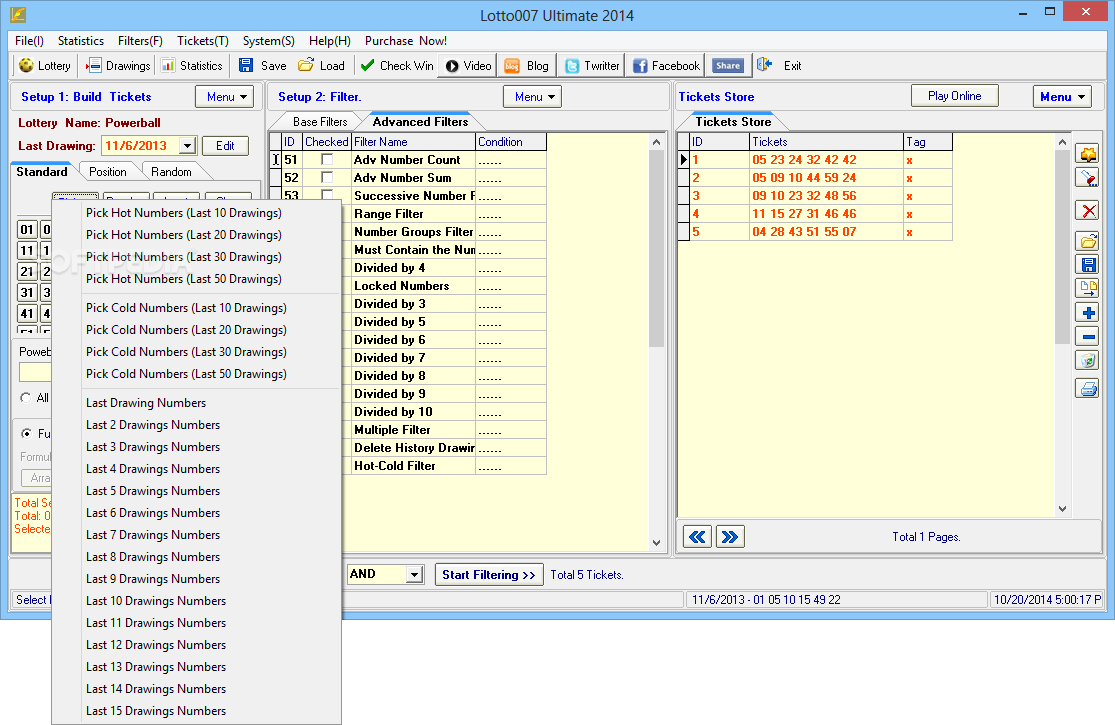Click the flashlight search icon in Tickets Store sidebar
This screenshot has width=1115, height=725.
1088,178
